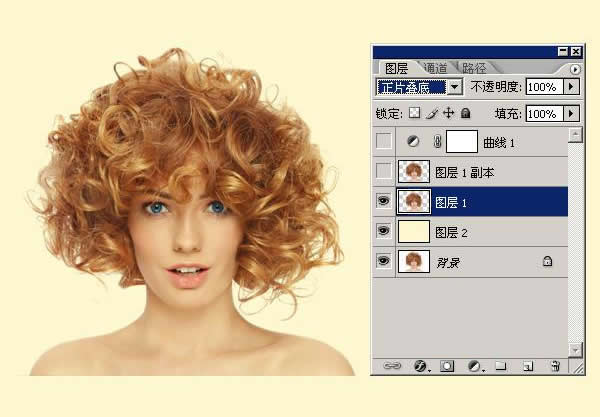This screenshot has width=600, height=417.
Task: Click the create new layer icon
Action: (528, 365)
